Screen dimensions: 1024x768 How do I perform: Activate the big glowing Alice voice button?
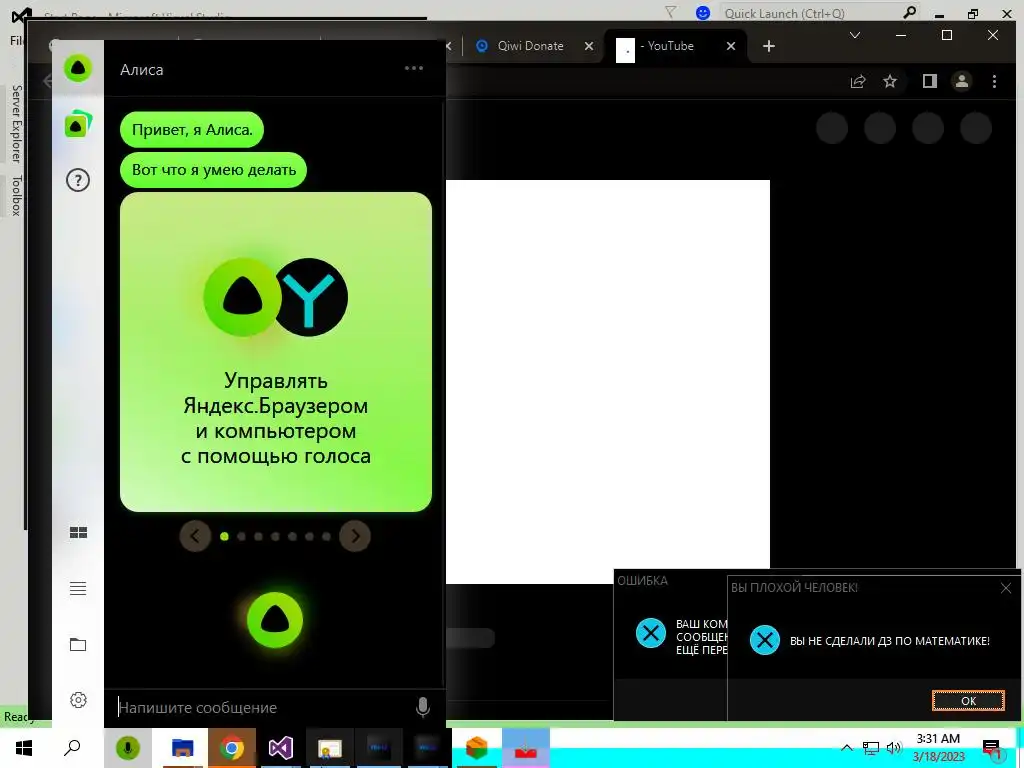coord(275,620)
